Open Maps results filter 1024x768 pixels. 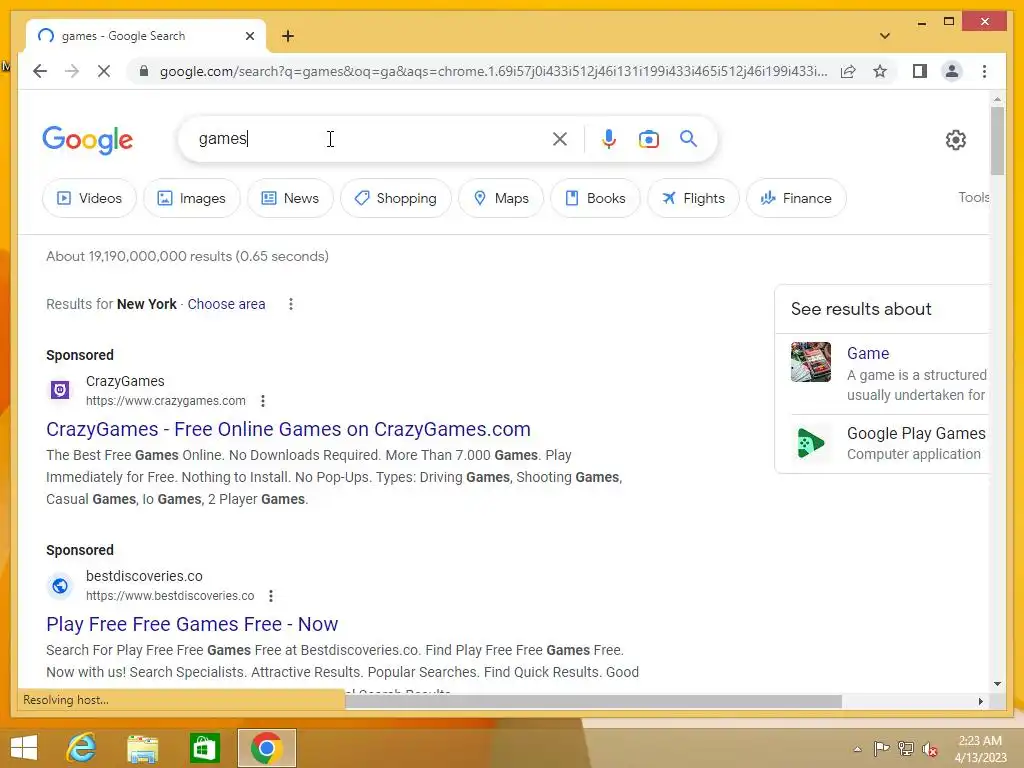[x=501, y=198]
